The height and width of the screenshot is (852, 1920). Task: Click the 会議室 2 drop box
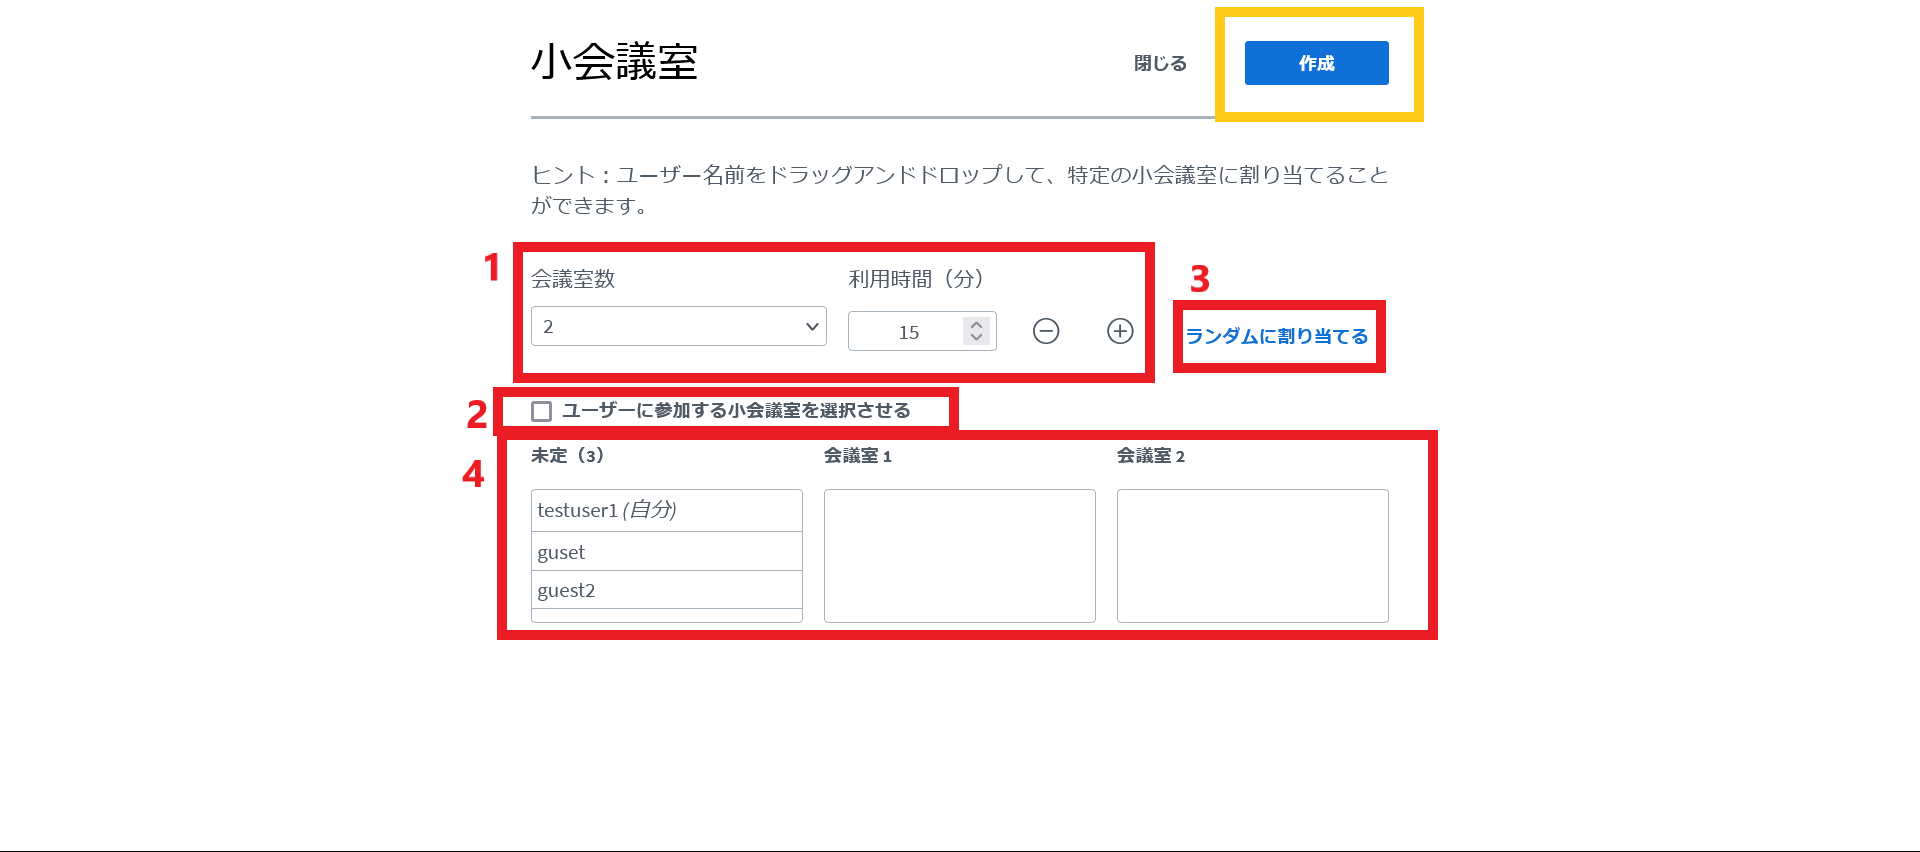point(1253,556)
